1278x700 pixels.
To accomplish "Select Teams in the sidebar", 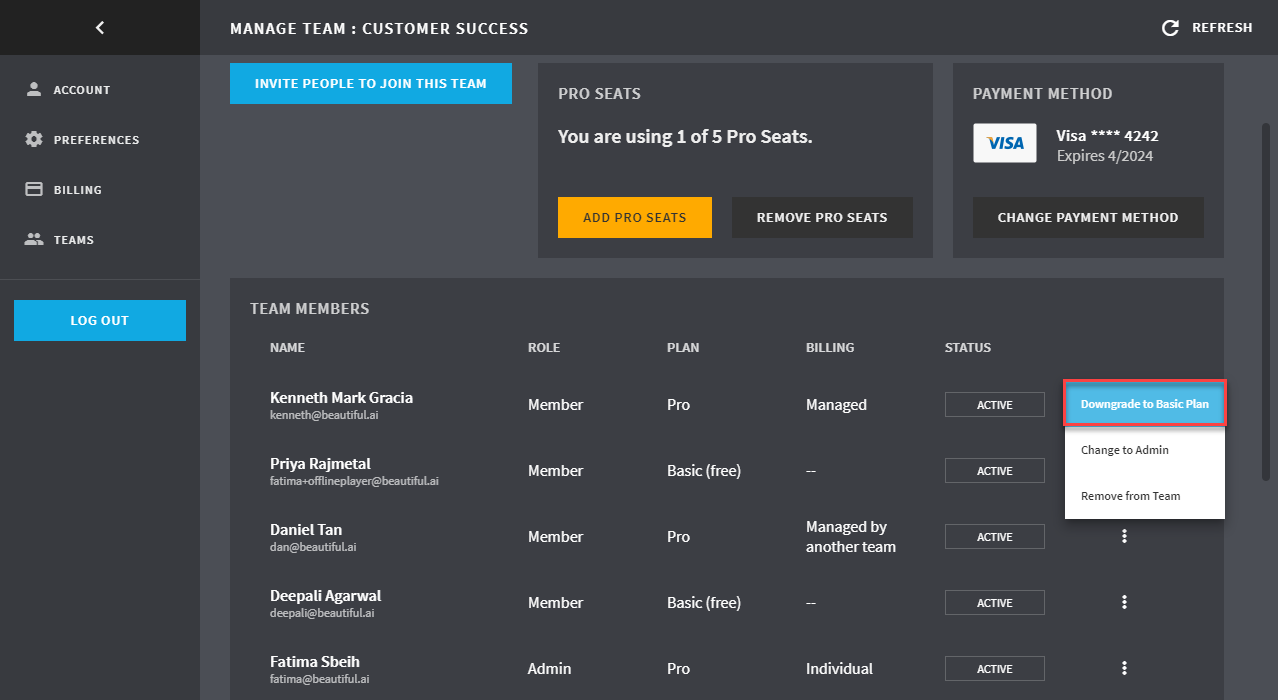I will (74, 240).
